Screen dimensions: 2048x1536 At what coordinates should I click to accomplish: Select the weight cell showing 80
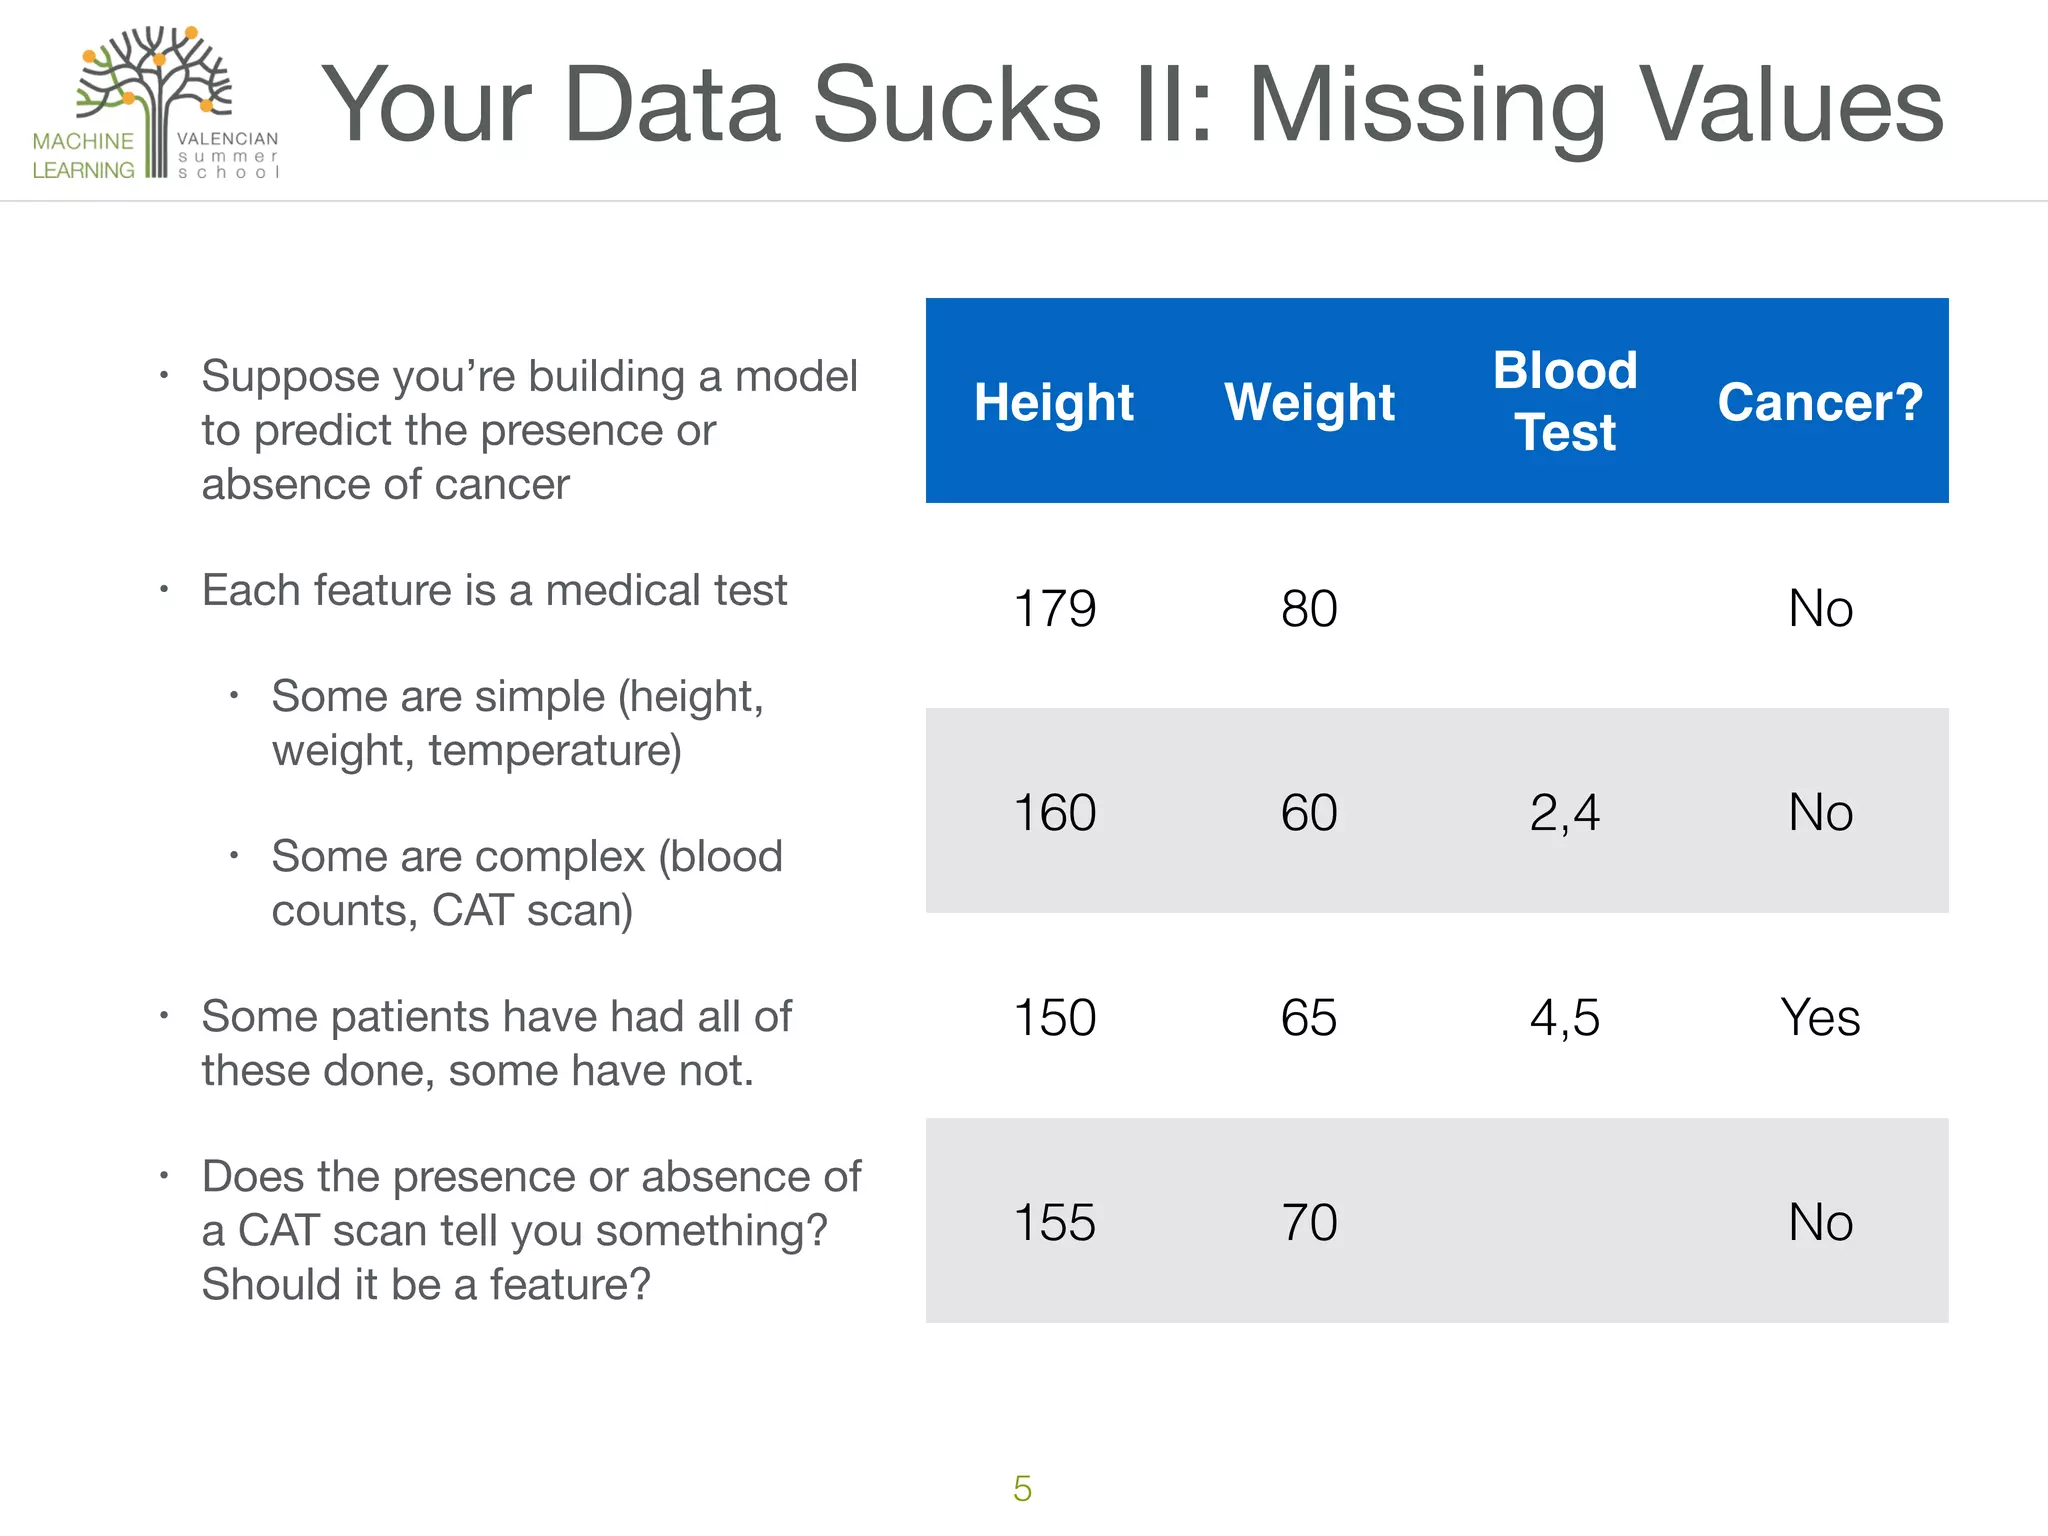pyautogui.click(x=1309, y=608)
